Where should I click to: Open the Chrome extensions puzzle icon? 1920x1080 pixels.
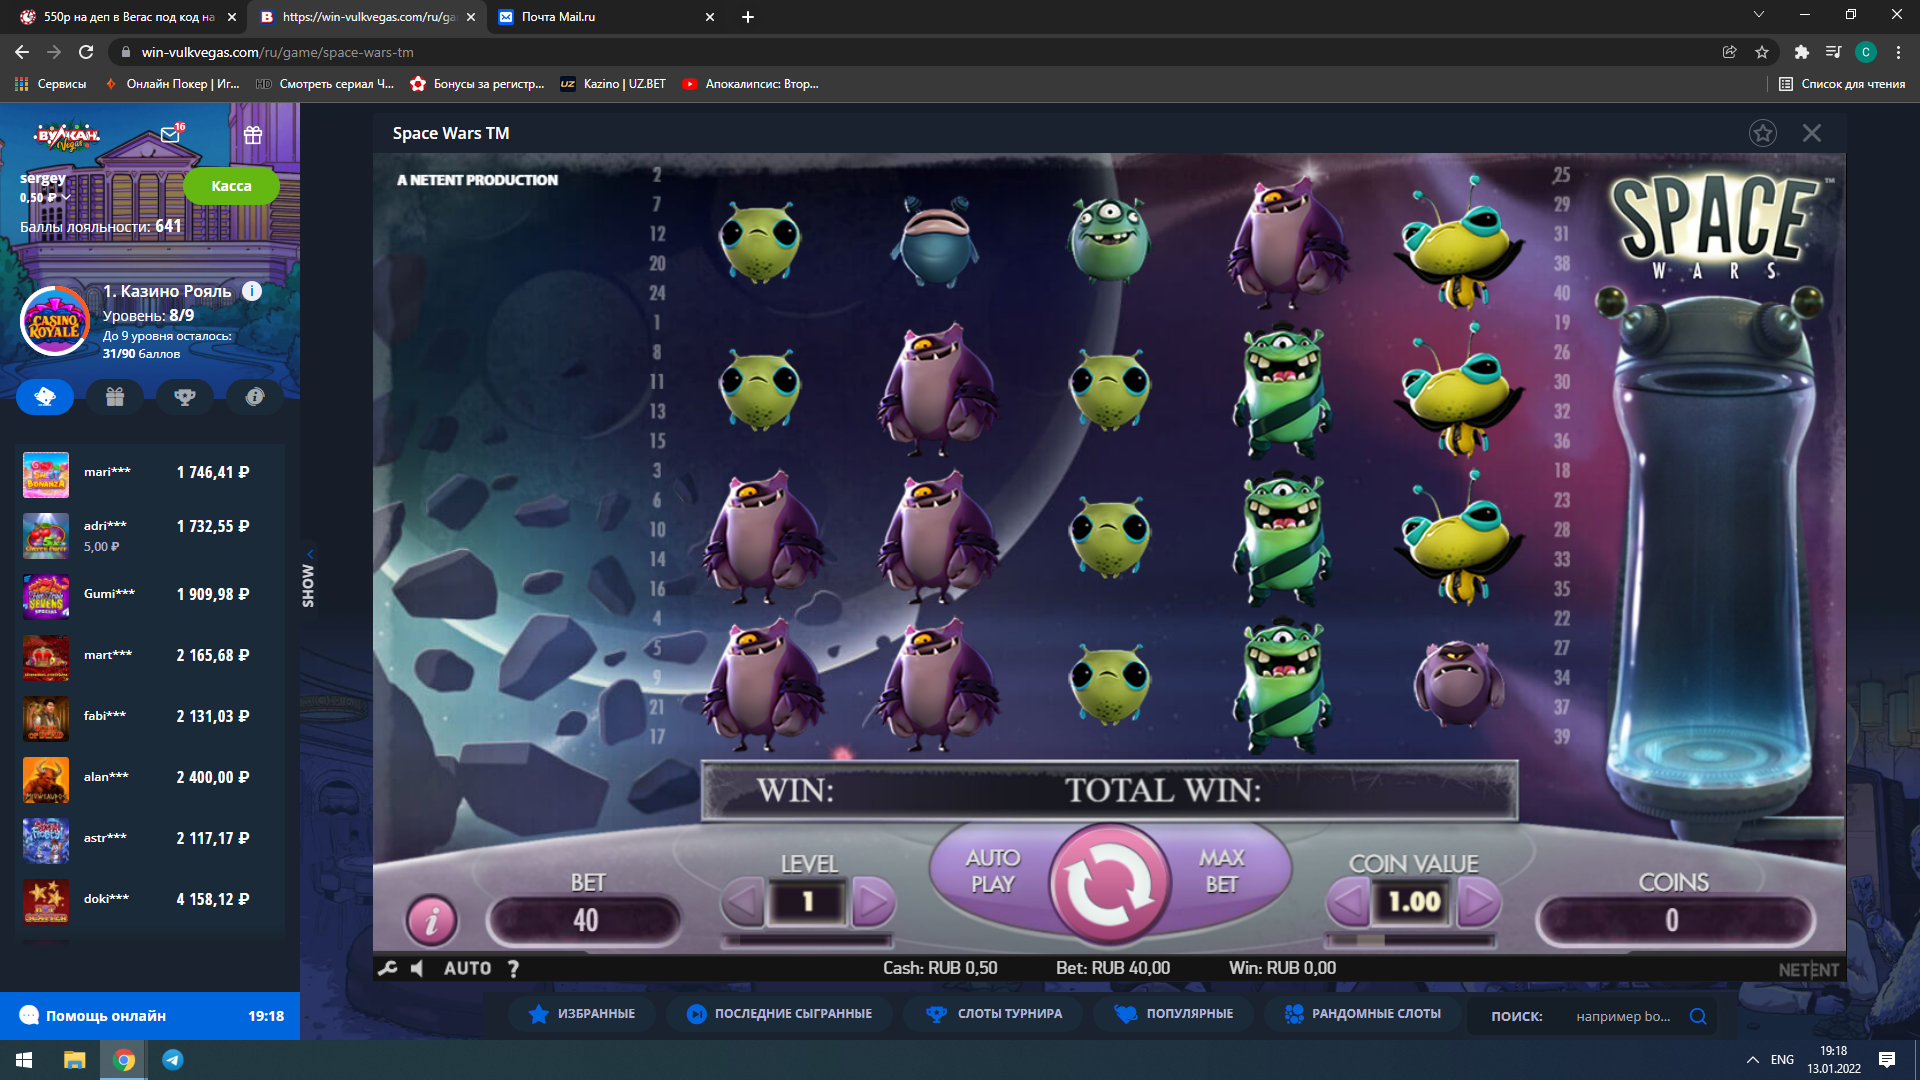tap(1801, 52)
